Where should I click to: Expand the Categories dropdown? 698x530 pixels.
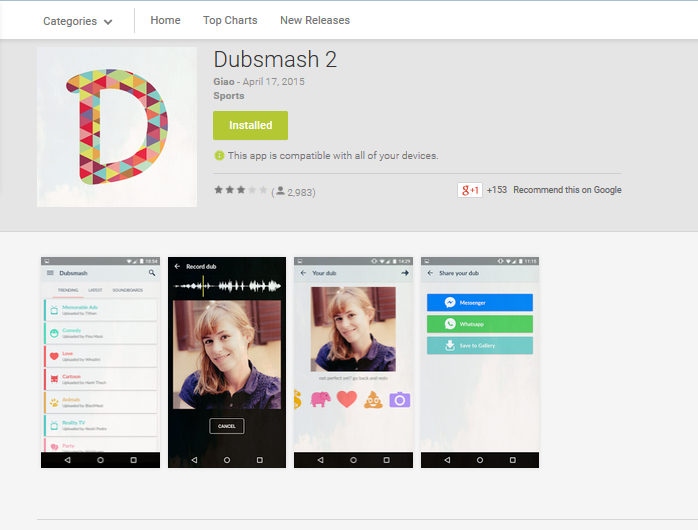click(x=77, y=21)
